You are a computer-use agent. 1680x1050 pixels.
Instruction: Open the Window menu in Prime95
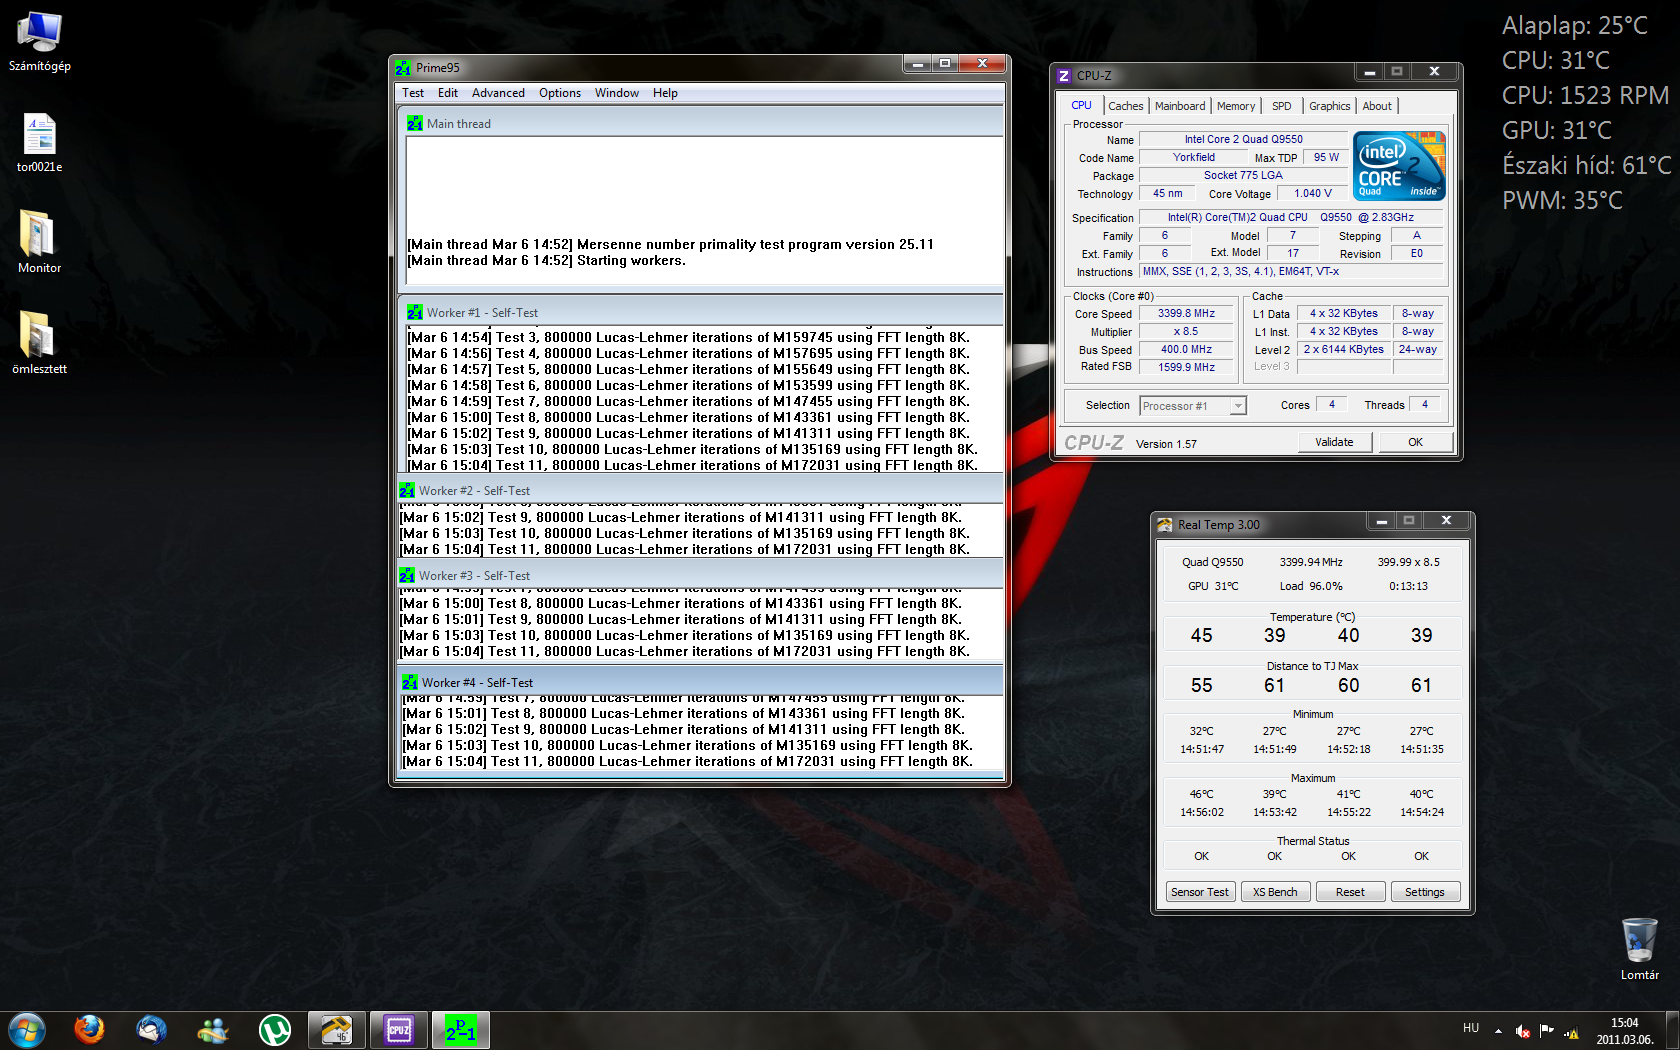click(x=617, y=93)
